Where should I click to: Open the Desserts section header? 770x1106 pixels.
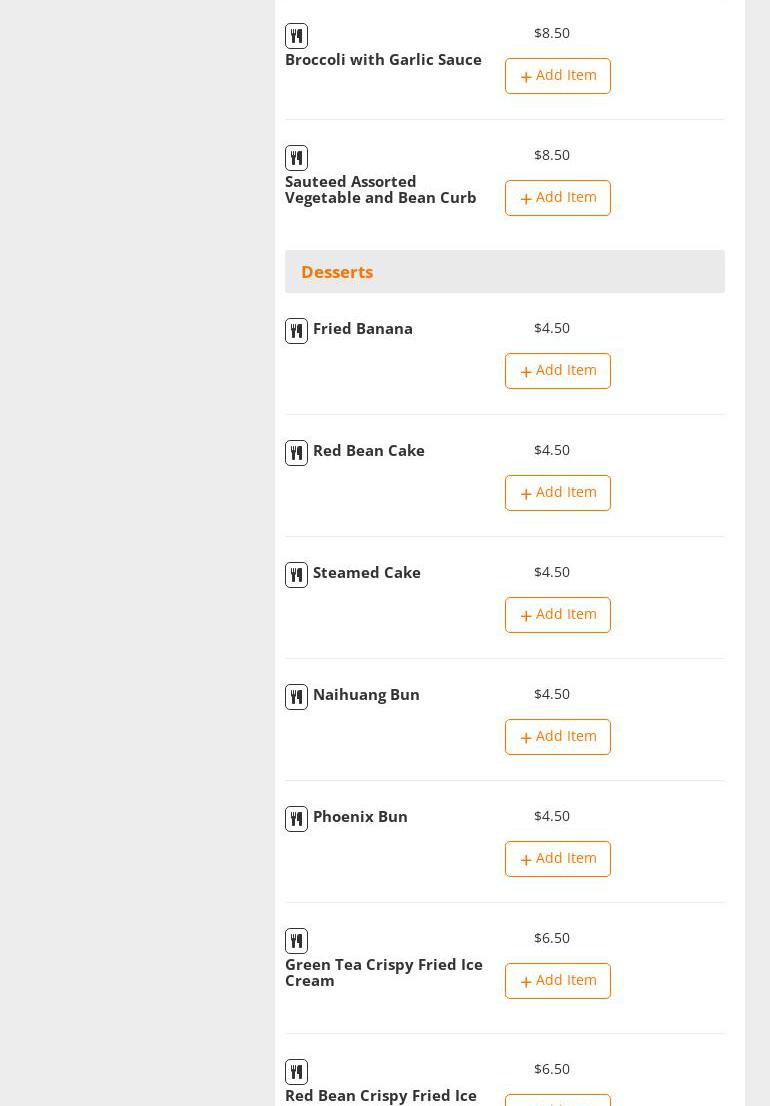(337, 272)
